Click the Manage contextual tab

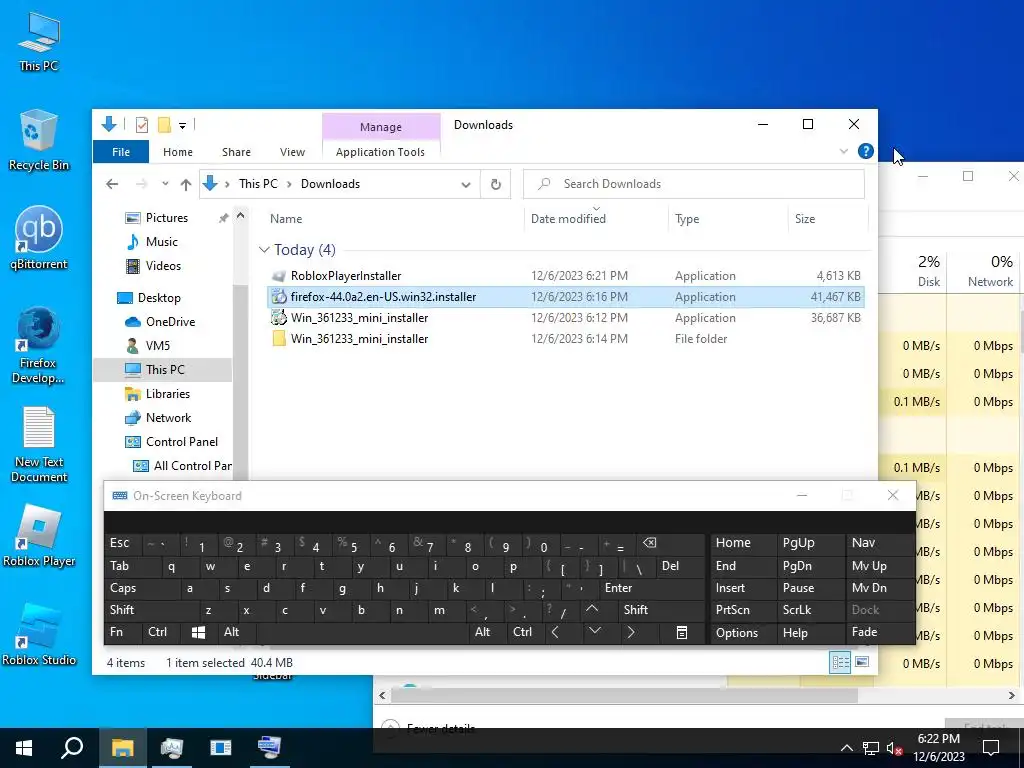(x=381, y=127)
